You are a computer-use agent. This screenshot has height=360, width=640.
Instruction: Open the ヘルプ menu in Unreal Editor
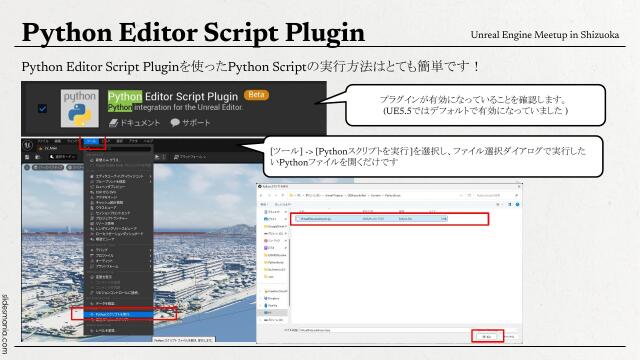148,141
